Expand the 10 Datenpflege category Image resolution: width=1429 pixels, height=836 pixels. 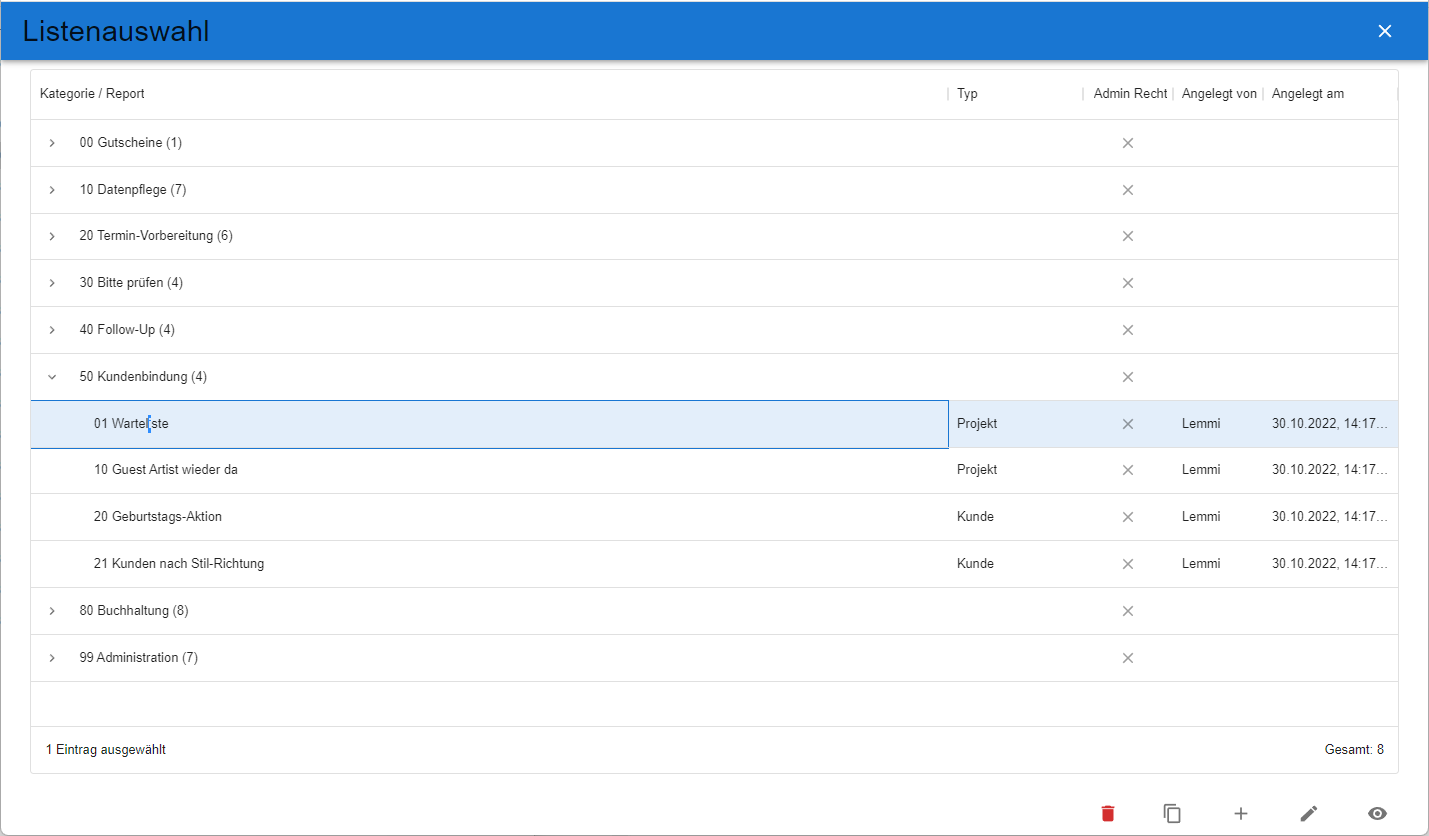(52, 190)
